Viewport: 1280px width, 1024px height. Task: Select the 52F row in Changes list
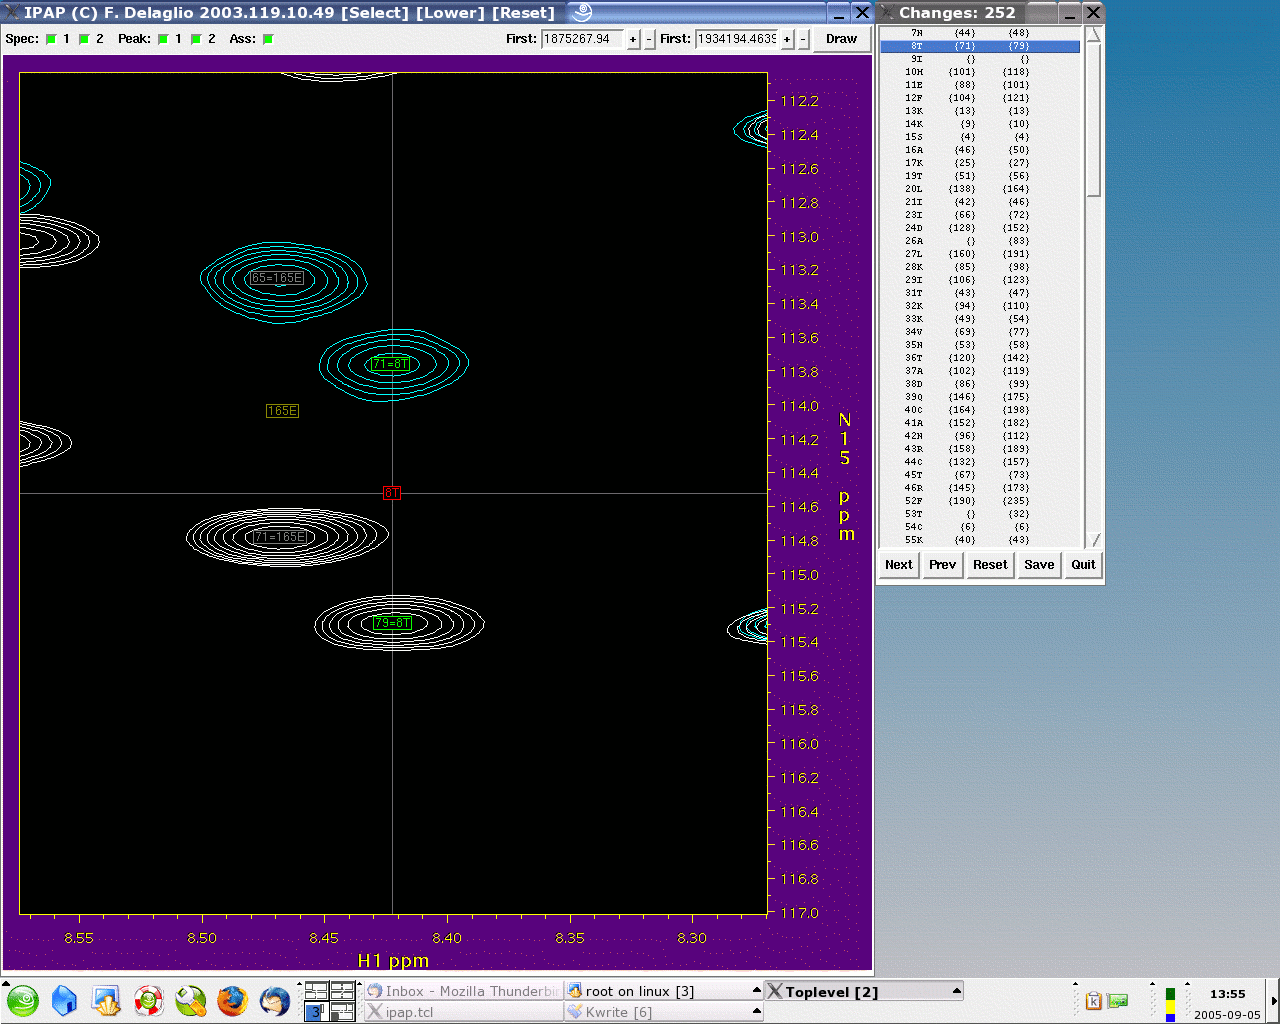point(980,501)
